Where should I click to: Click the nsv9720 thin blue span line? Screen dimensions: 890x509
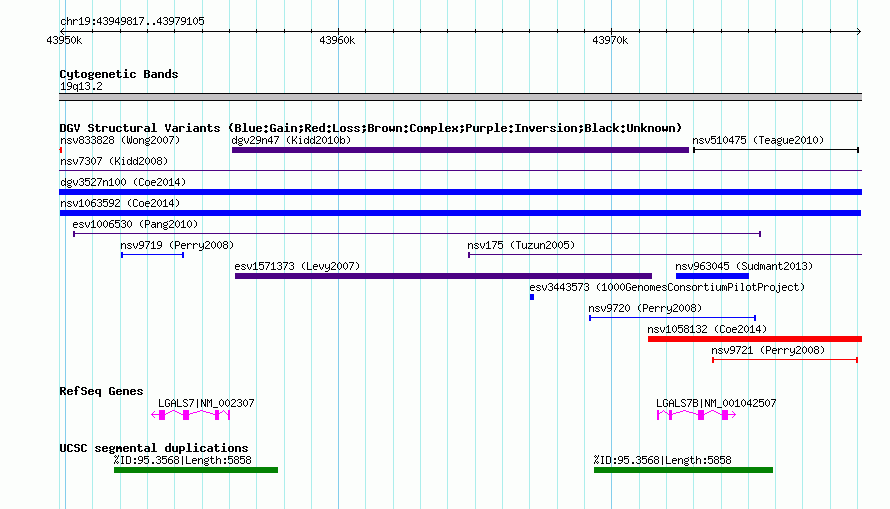(x=673, y=318)
